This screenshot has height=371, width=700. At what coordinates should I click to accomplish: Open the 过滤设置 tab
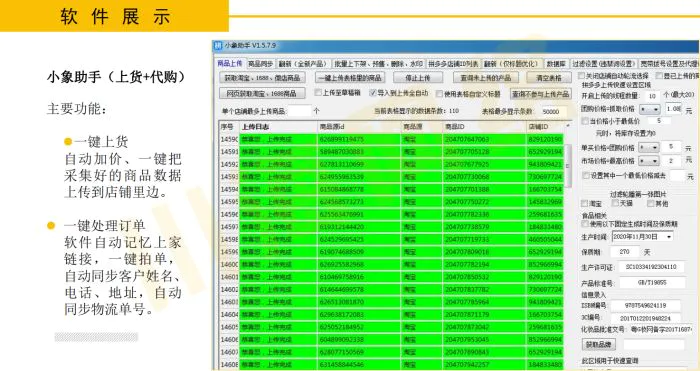pos(603,64)
